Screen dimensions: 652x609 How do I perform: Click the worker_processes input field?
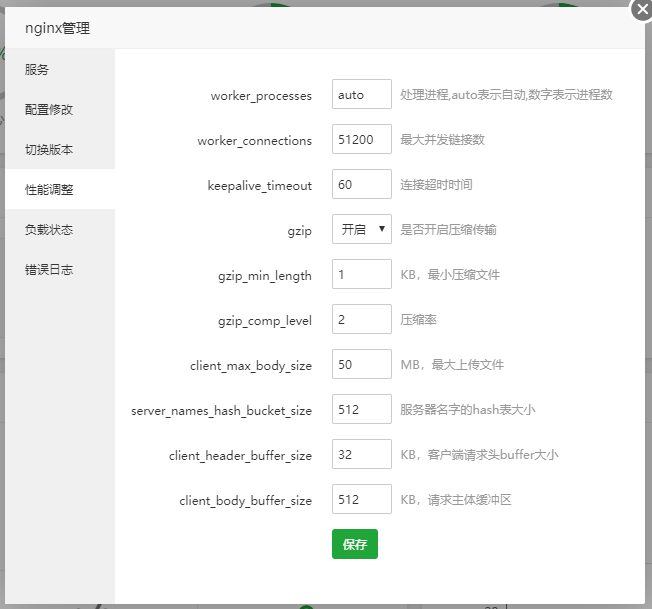362,94
